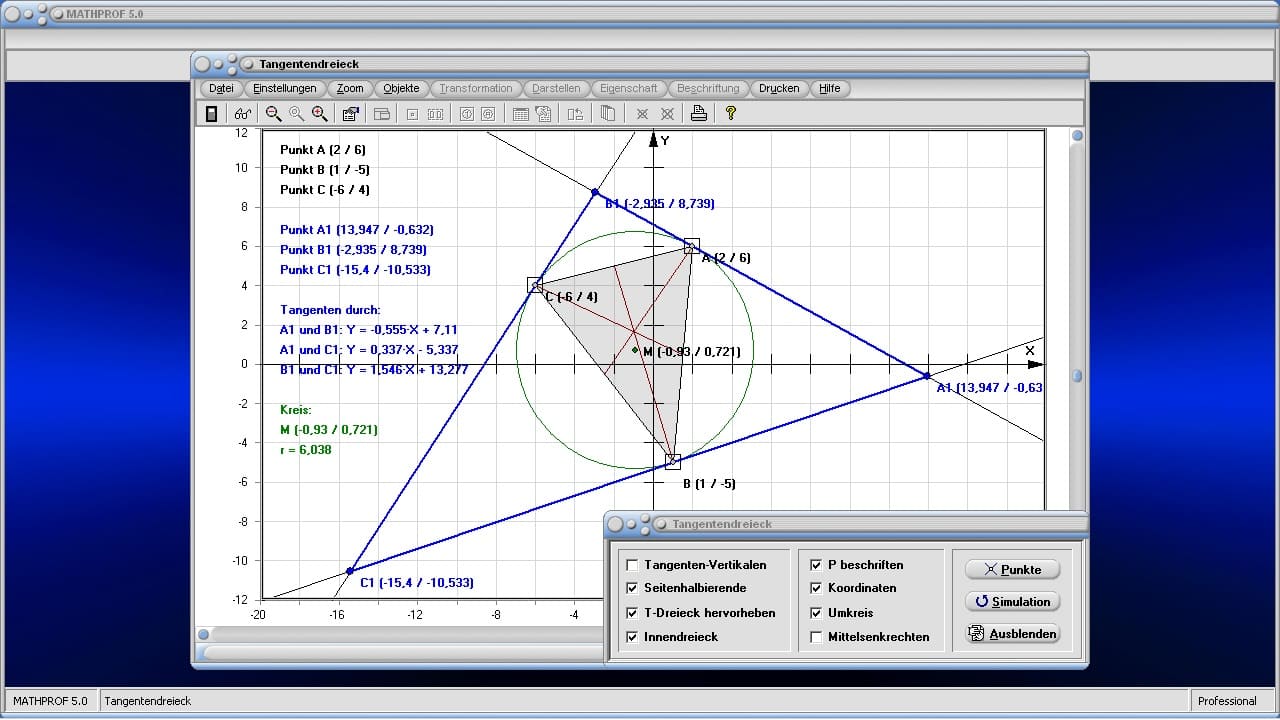The height and width of the screenshot is (720, 1280).
Task: Click the 'Tangenten durch:' heading text
Action: click(330, 310)
